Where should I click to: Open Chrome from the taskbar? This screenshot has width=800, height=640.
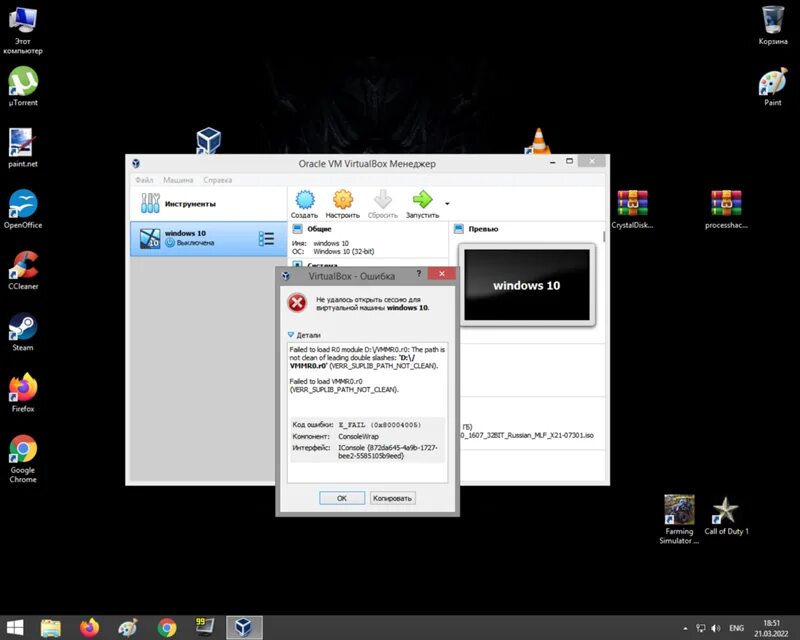tap(167, 627)
